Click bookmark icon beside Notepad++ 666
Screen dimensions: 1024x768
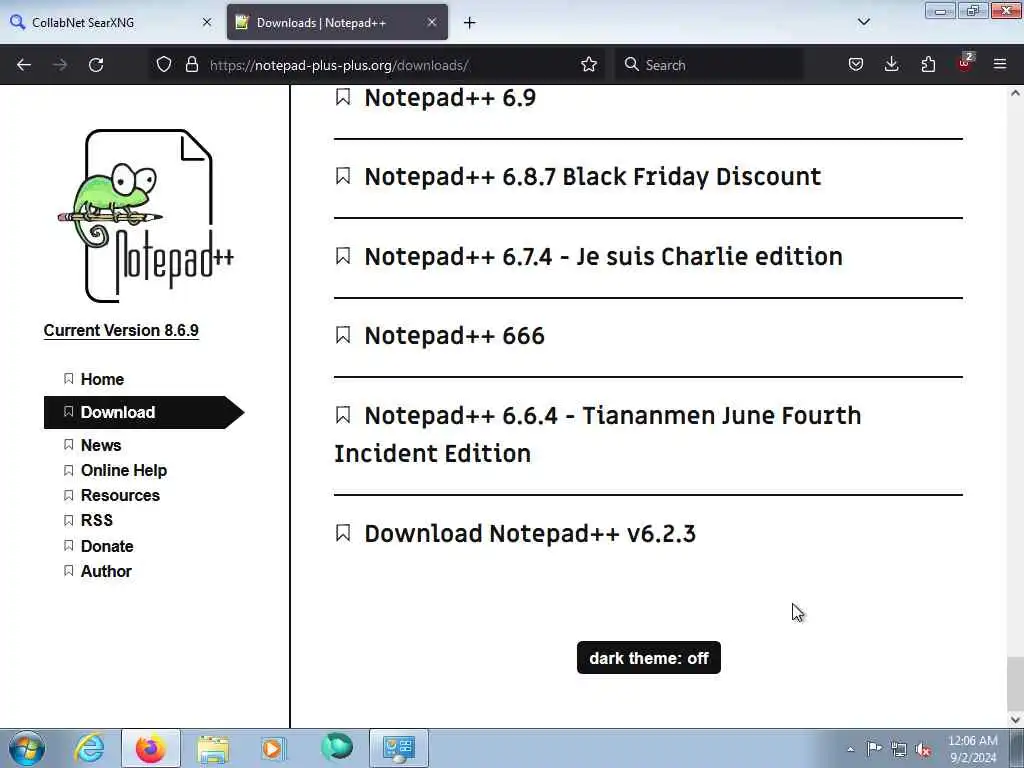click(343, 335)
